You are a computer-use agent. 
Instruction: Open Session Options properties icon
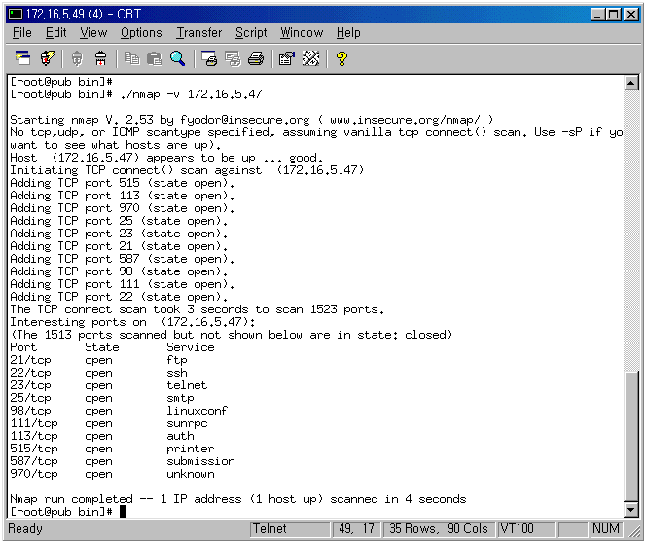point(287,59)
